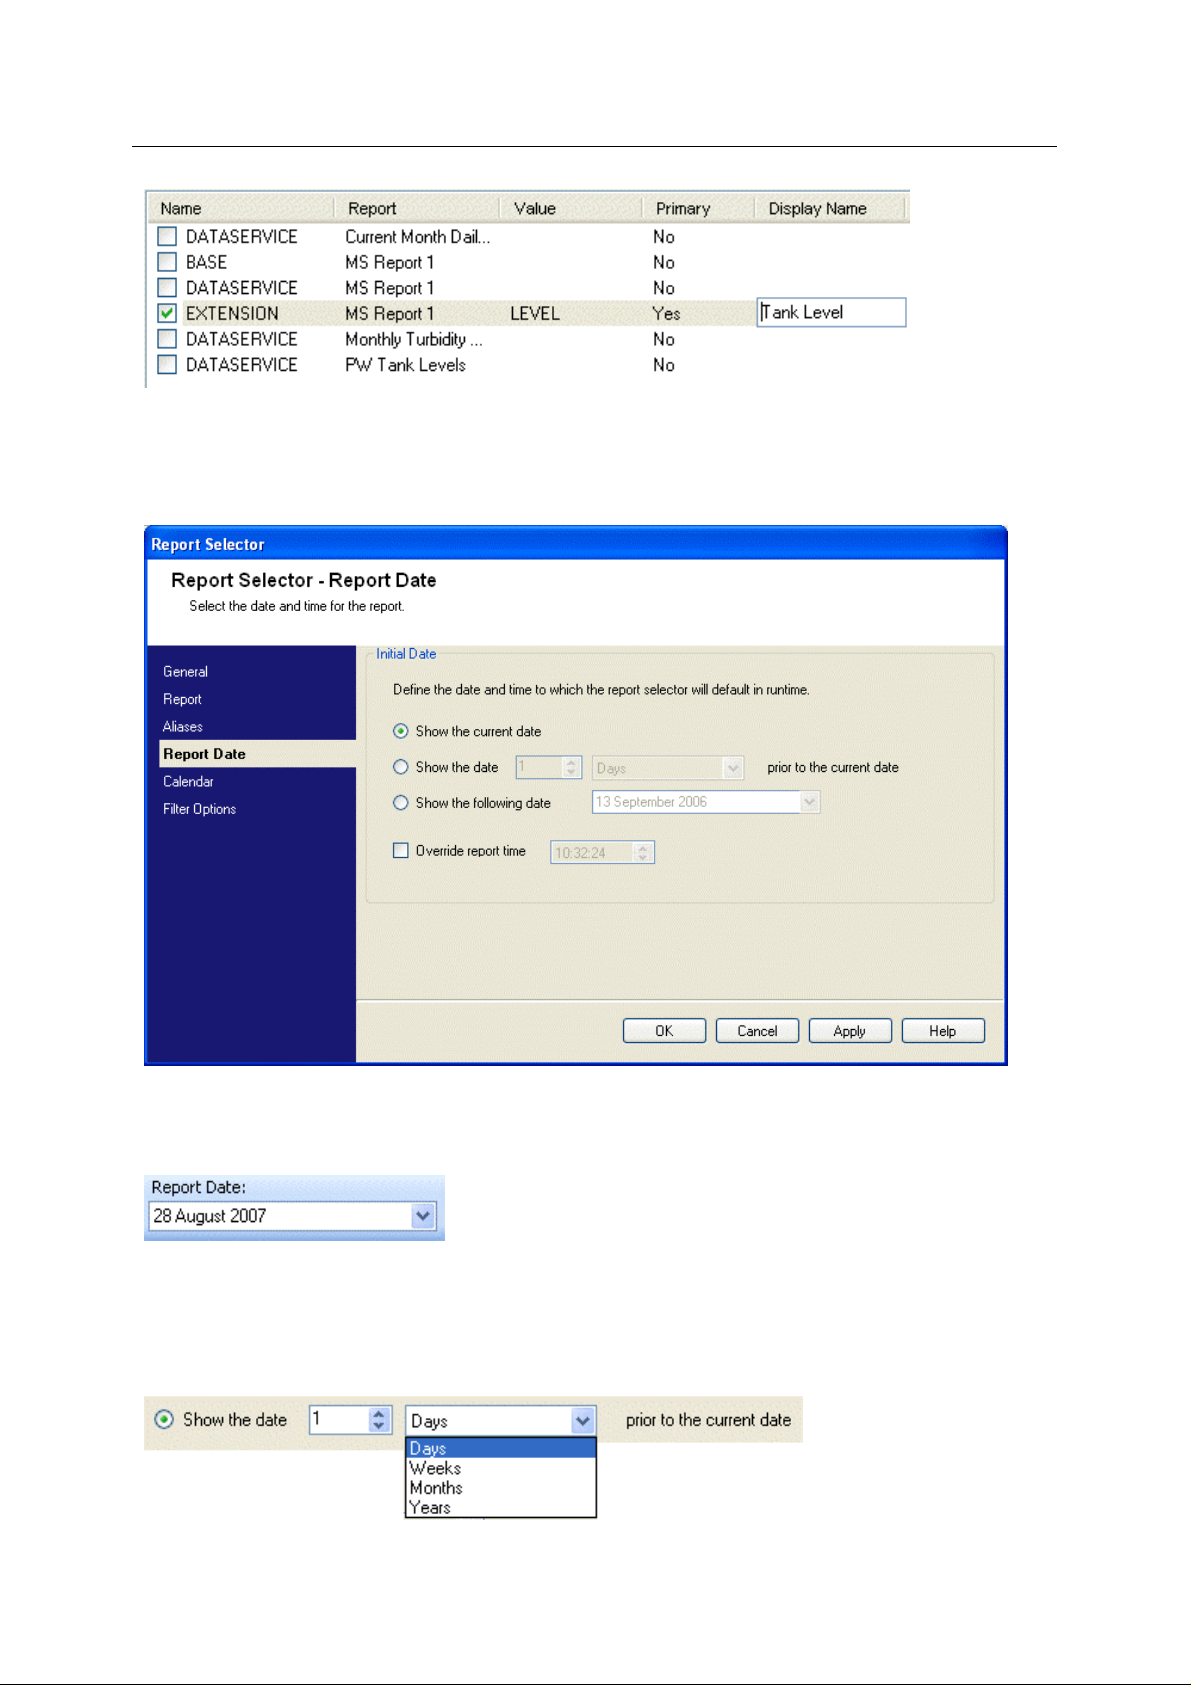Check the BASE MS Report 1 checkbox
The width and height of the screenshot is (1191, 1685).
[x=167, y=262]
